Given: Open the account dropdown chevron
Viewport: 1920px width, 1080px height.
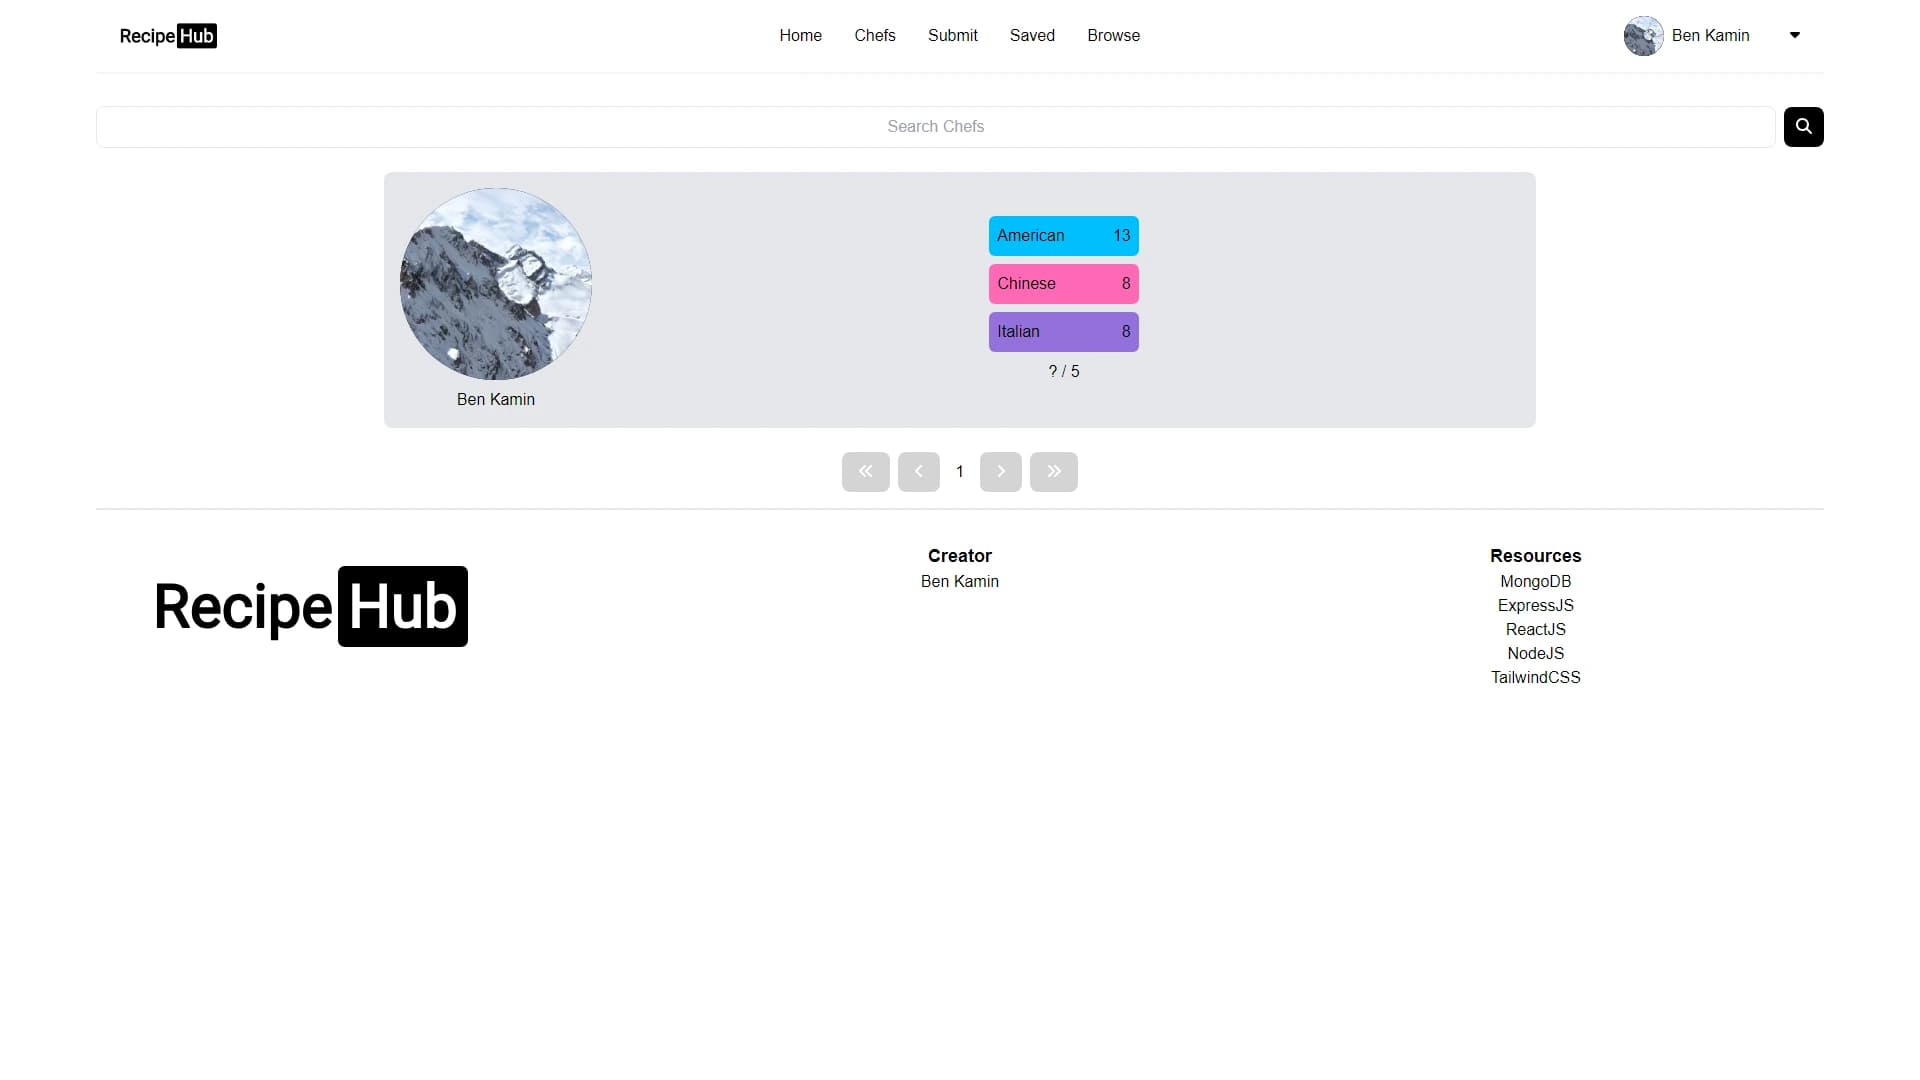Looking at the screenshot, I should 1795,35.
